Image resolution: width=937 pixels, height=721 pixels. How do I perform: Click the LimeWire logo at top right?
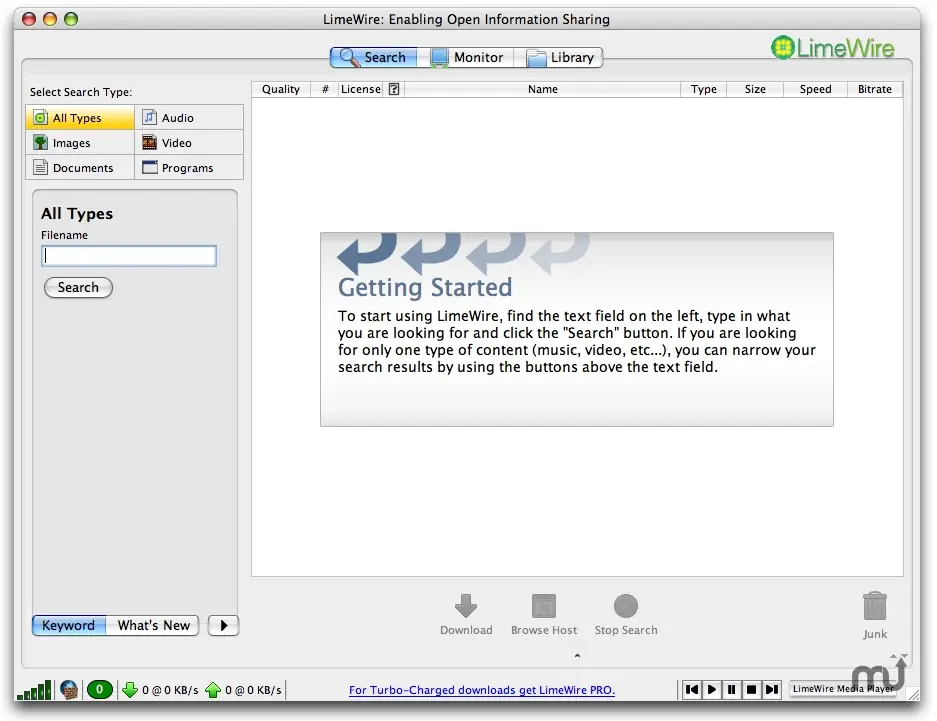[x=832, y=48]
